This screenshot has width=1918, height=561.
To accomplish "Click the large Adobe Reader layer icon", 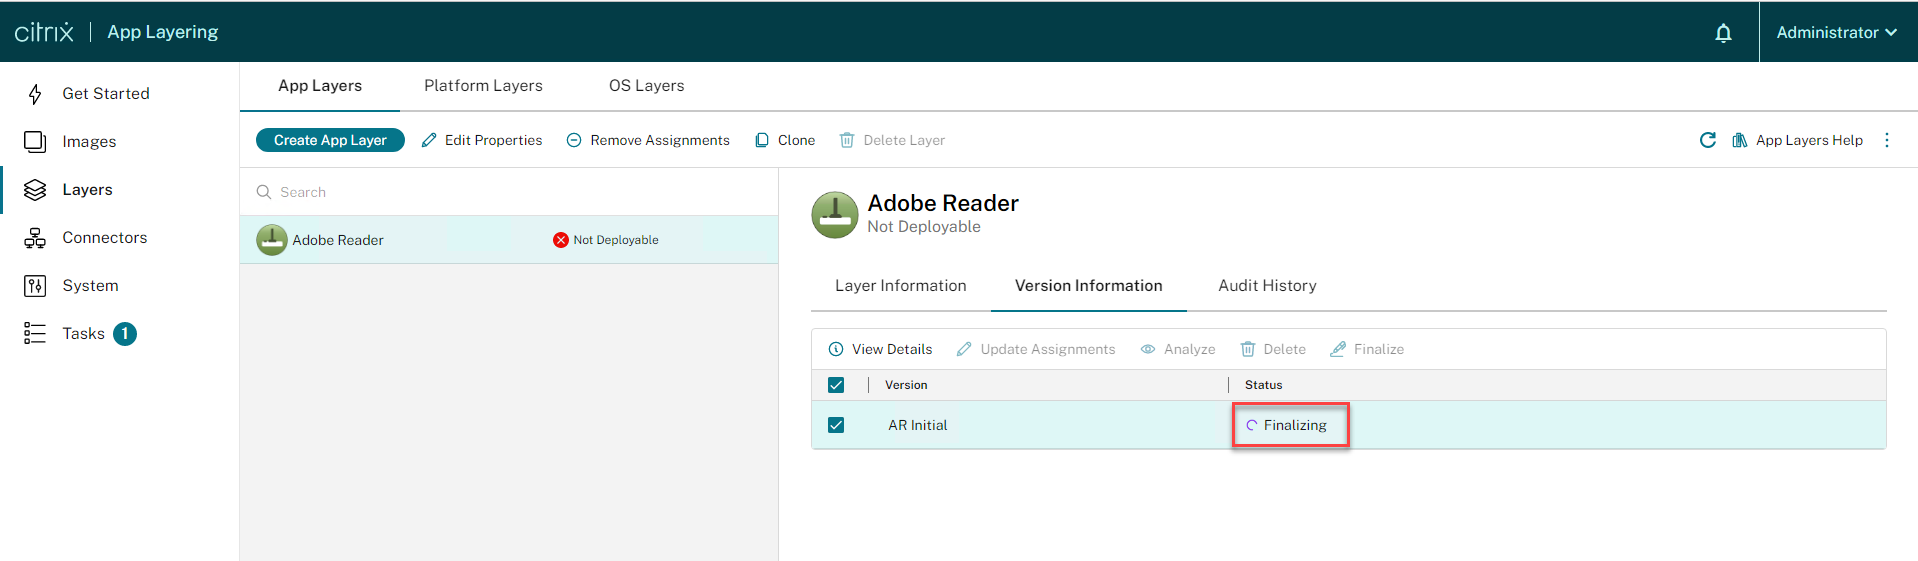I will [835, 215].
